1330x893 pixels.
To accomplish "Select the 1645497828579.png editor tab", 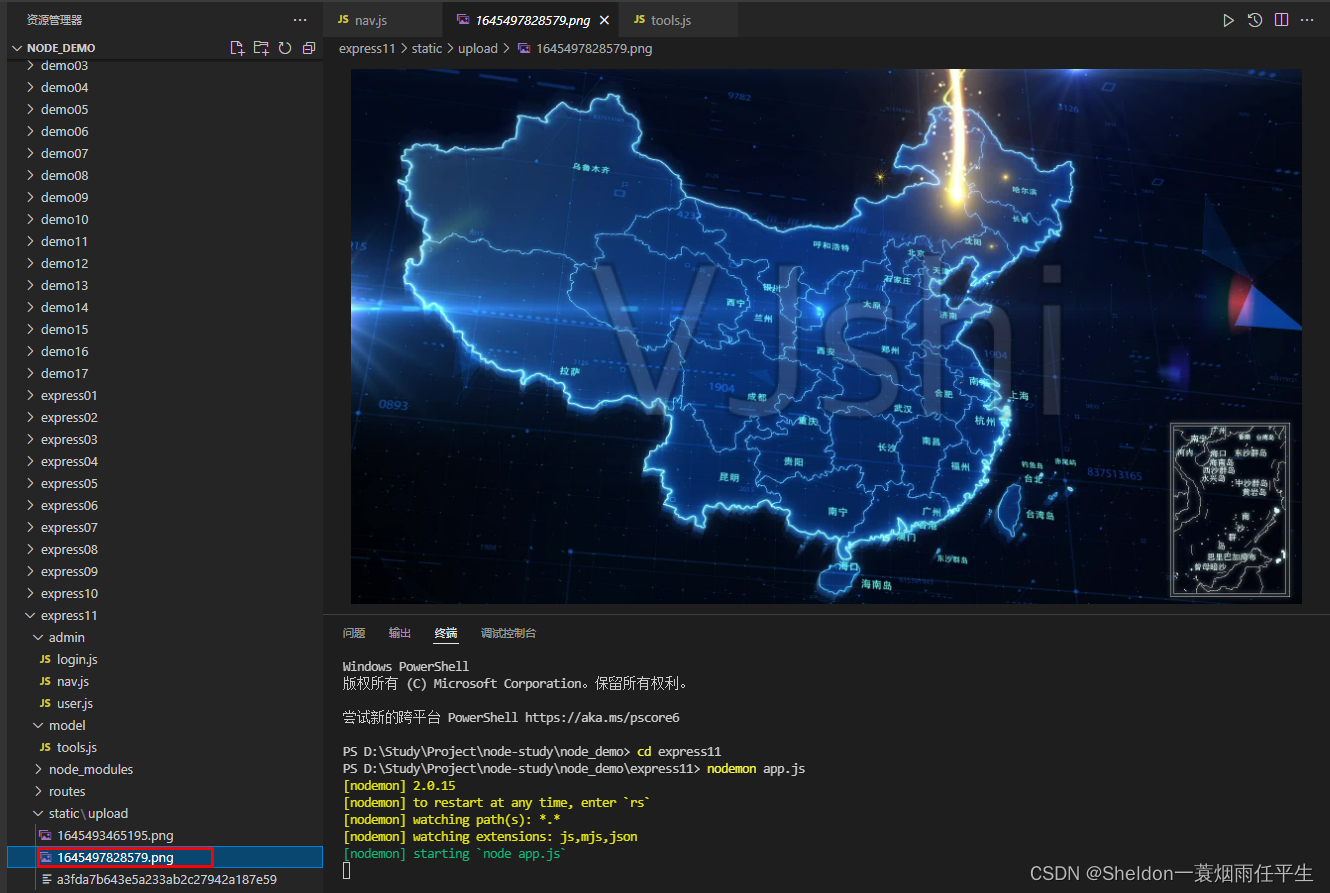I will click(532, 20).
